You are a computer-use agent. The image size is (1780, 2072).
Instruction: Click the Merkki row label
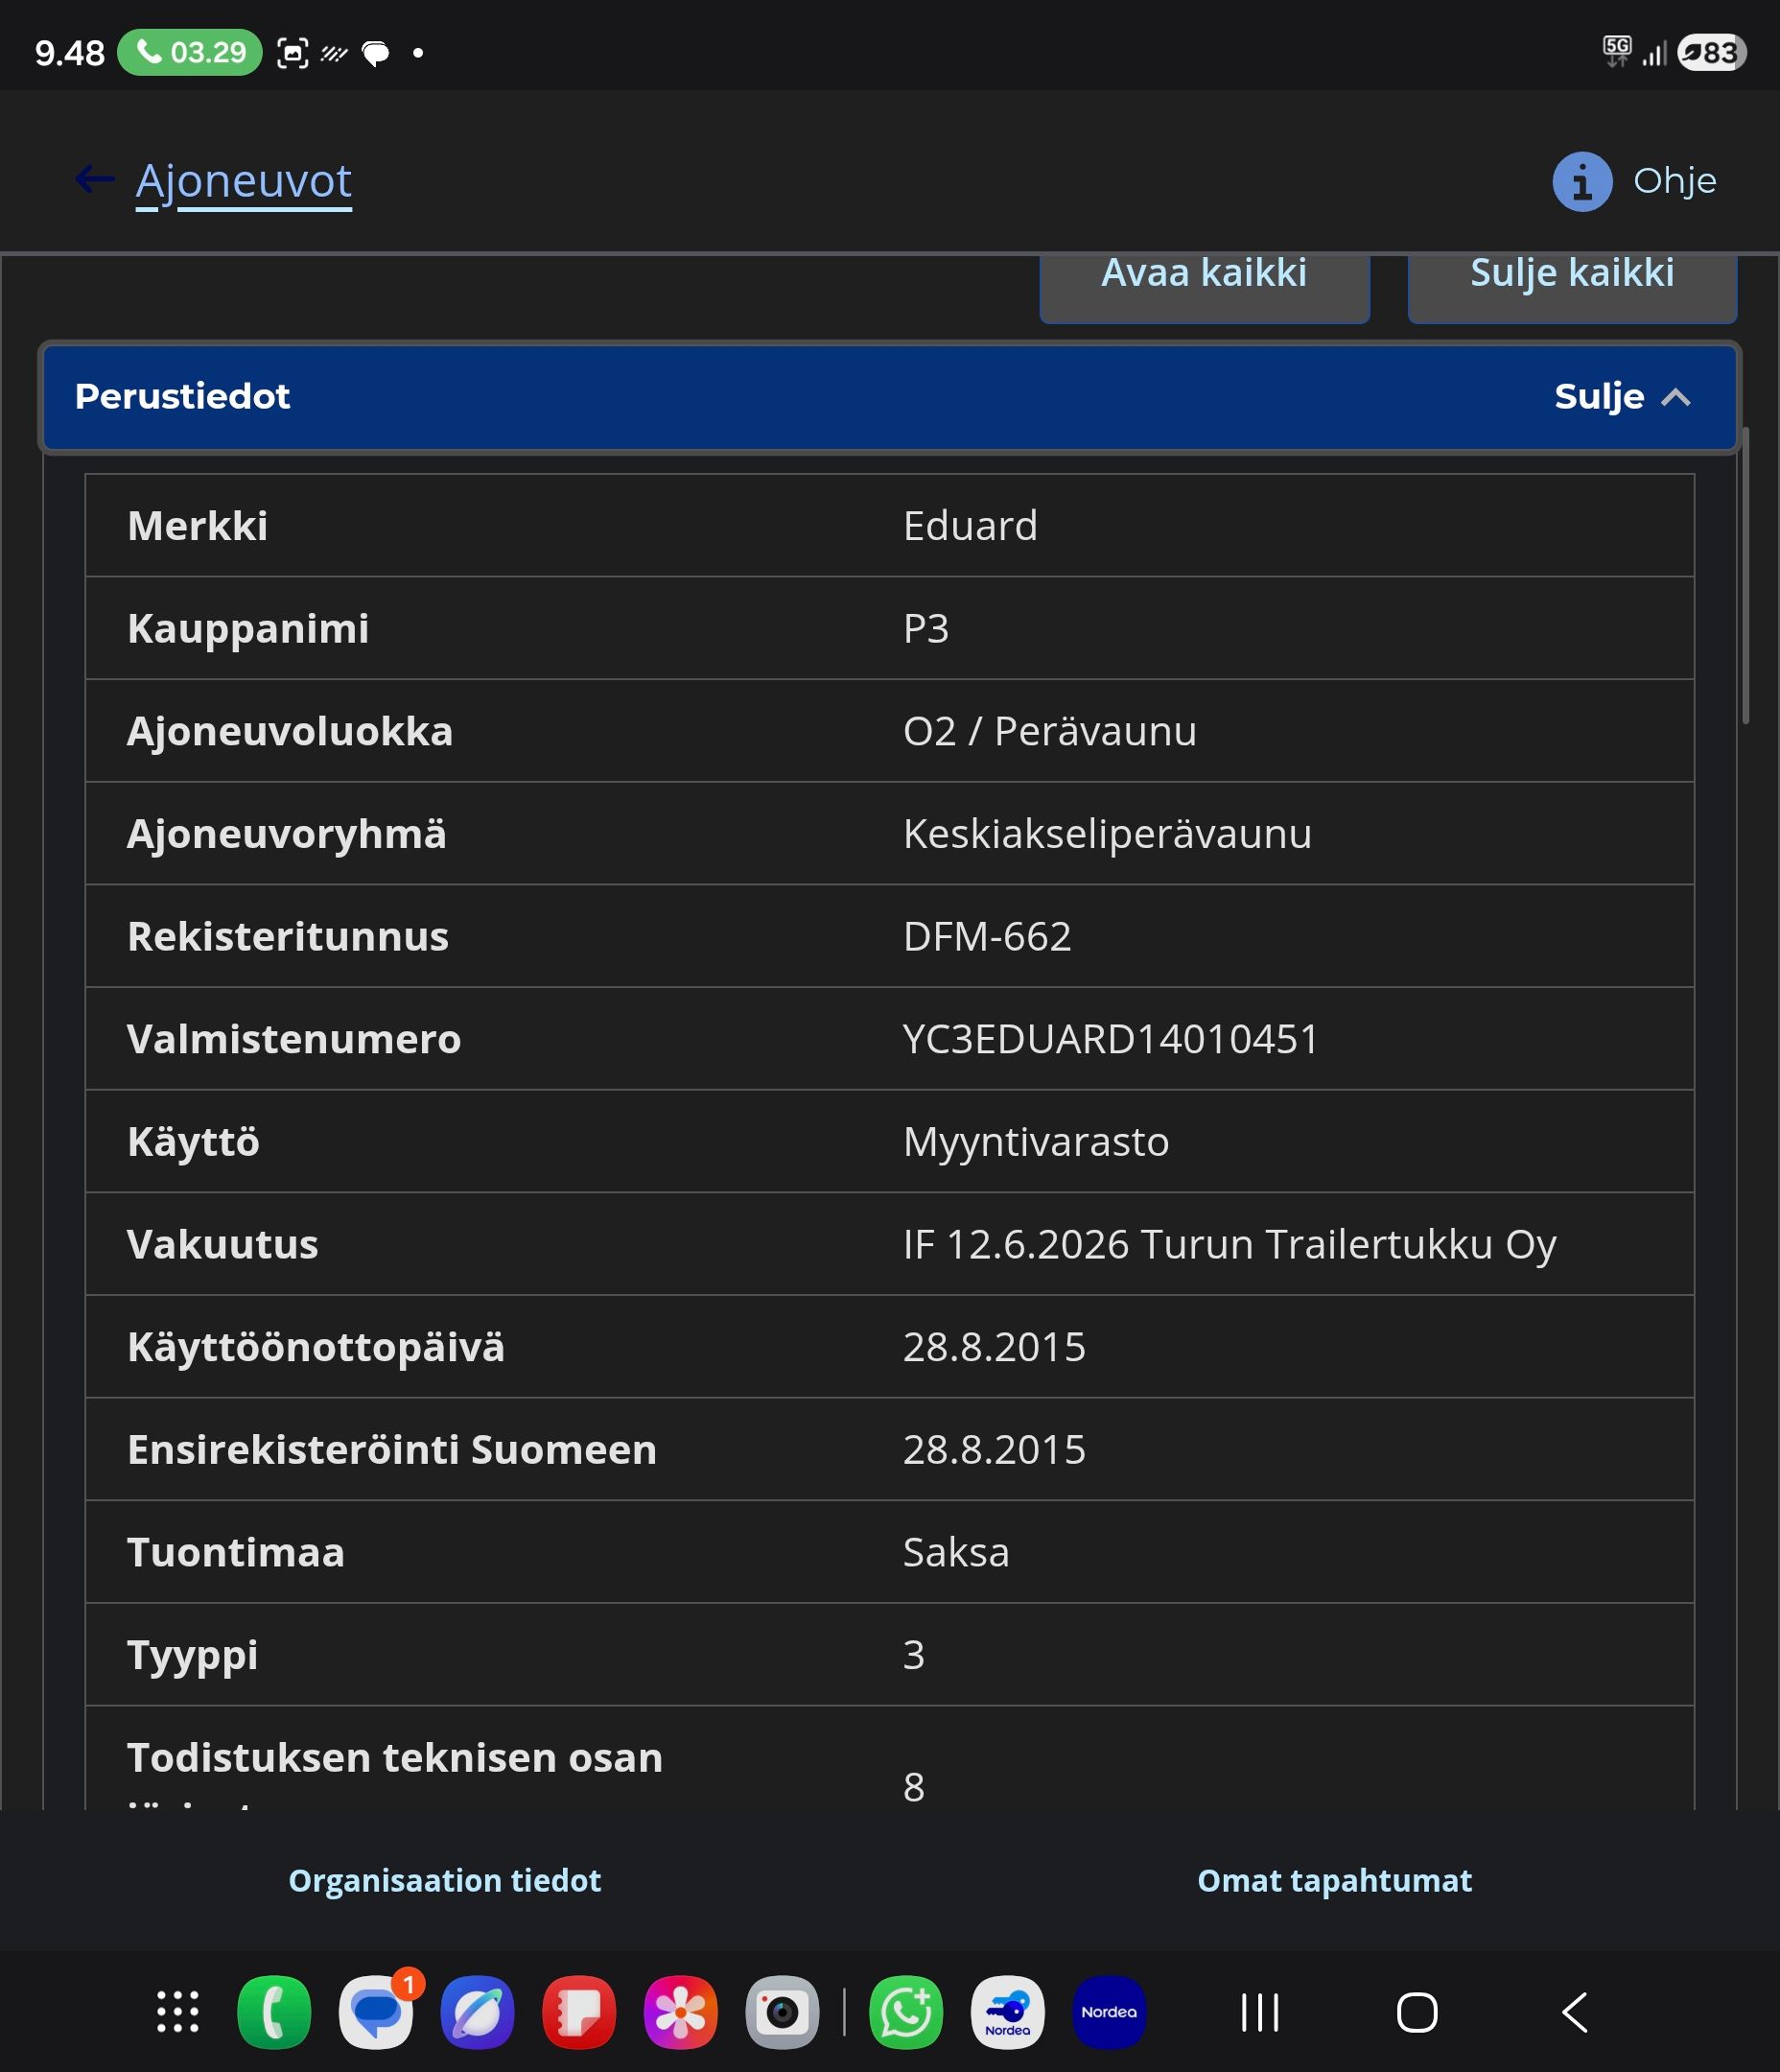(197, 526)
